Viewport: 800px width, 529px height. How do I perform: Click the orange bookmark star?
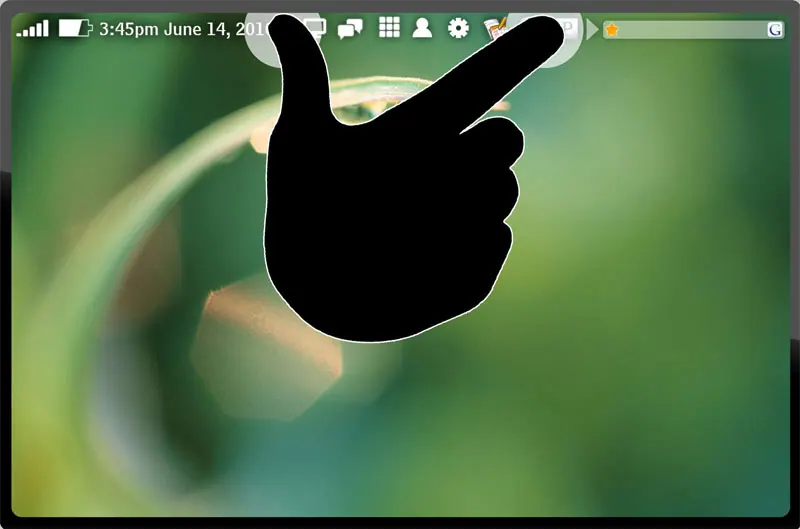[612, 30]
